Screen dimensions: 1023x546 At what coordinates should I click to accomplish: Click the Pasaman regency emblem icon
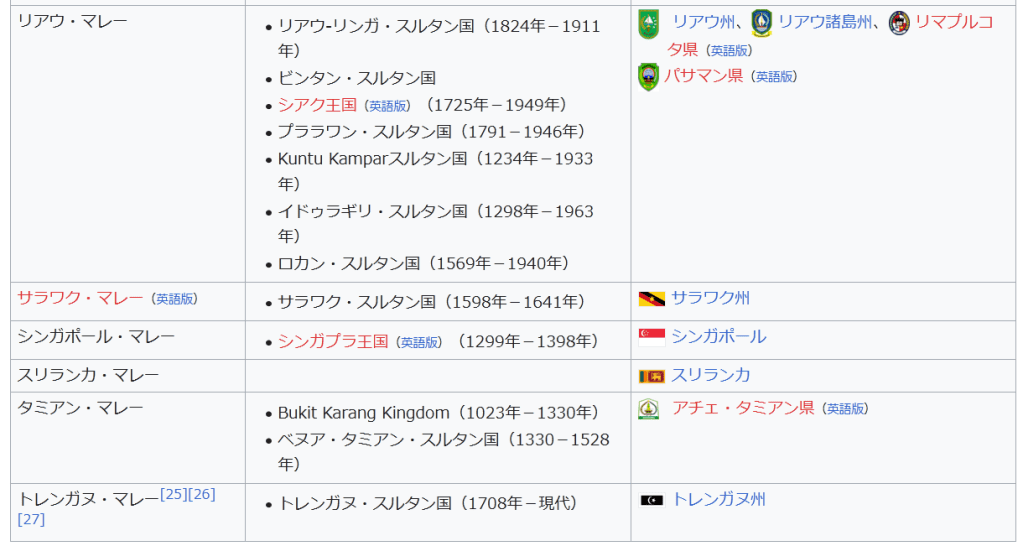coord(648,76)
